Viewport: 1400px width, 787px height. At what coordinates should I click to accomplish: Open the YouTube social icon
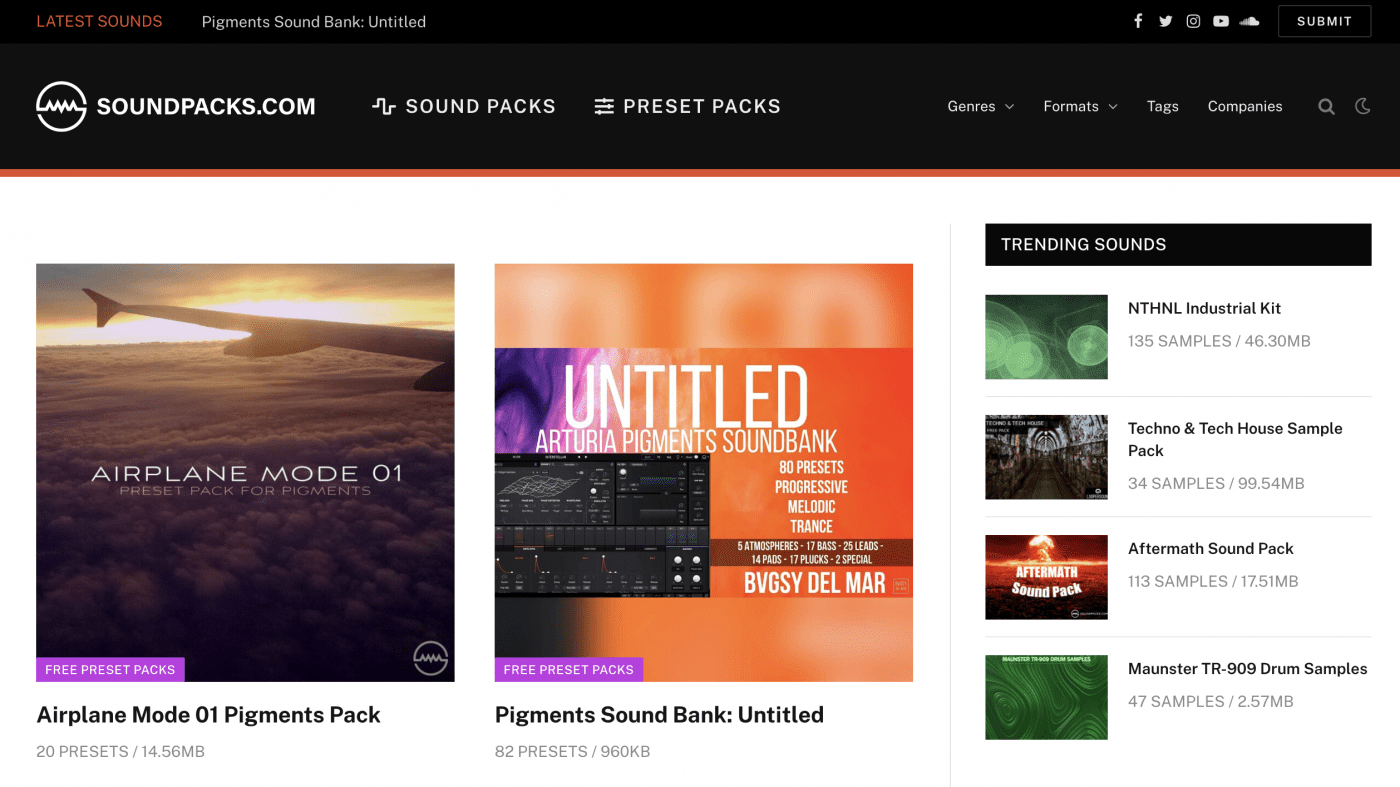point(1221,21)
